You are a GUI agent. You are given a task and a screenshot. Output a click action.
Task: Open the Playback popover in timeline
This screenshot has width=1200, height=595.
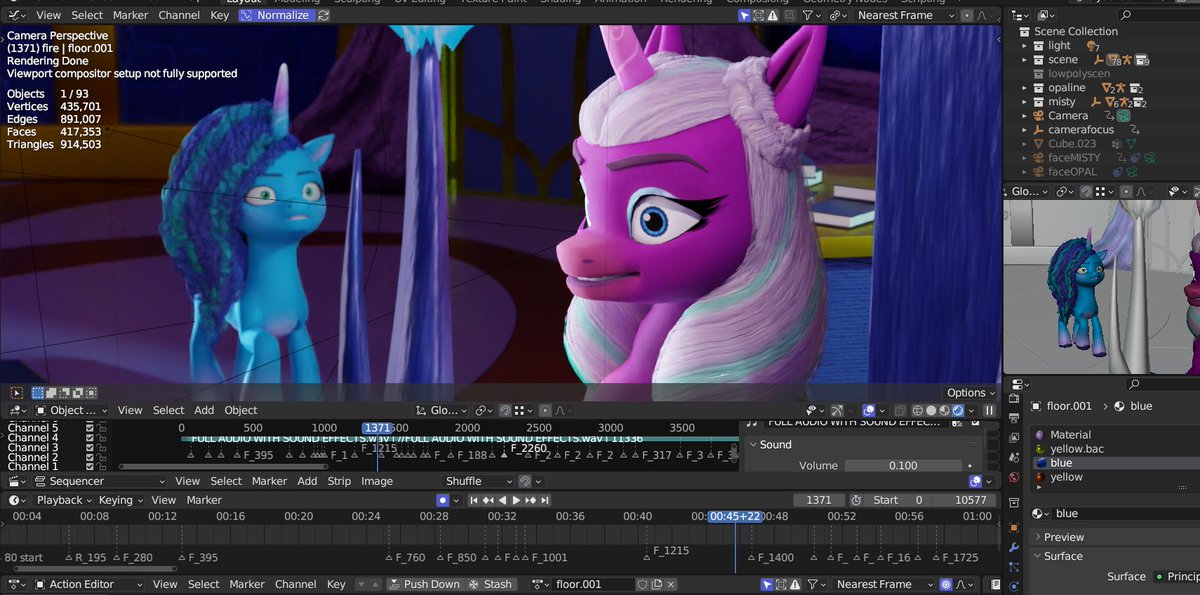click(x=64, y=500)
